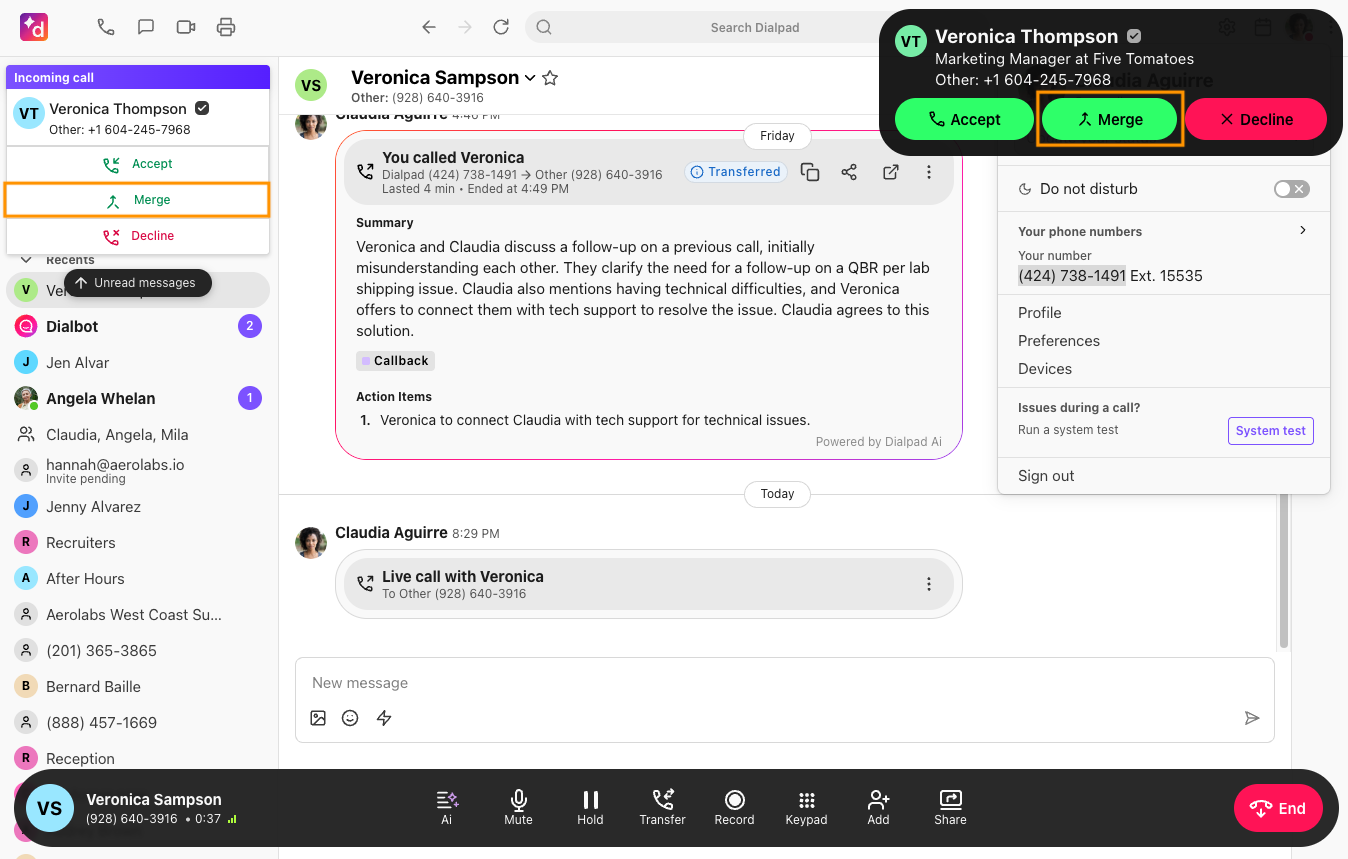Screen dimensions: 1348x859
Task: Send the message arrow icon
Action: tap(1251, 718)
